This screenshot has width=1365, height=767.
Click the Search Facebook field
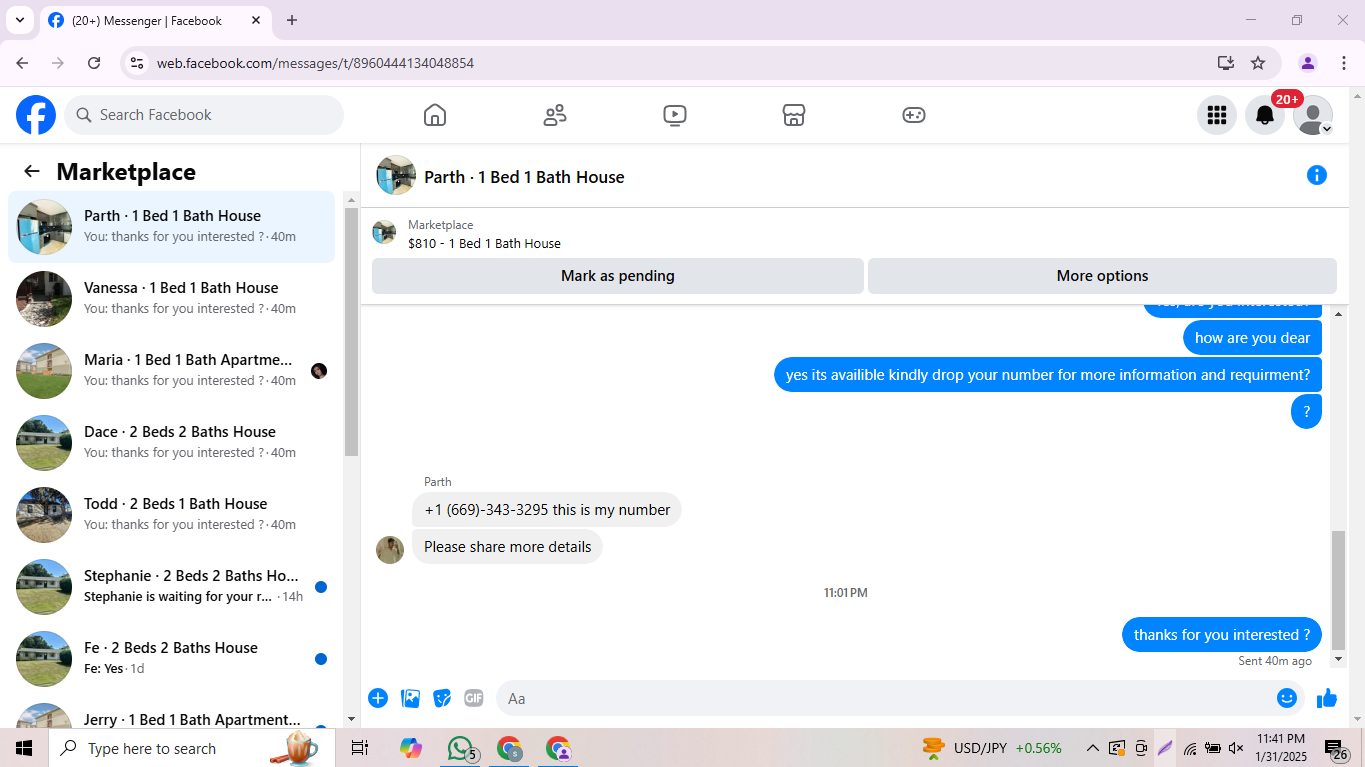coord(204,115)
